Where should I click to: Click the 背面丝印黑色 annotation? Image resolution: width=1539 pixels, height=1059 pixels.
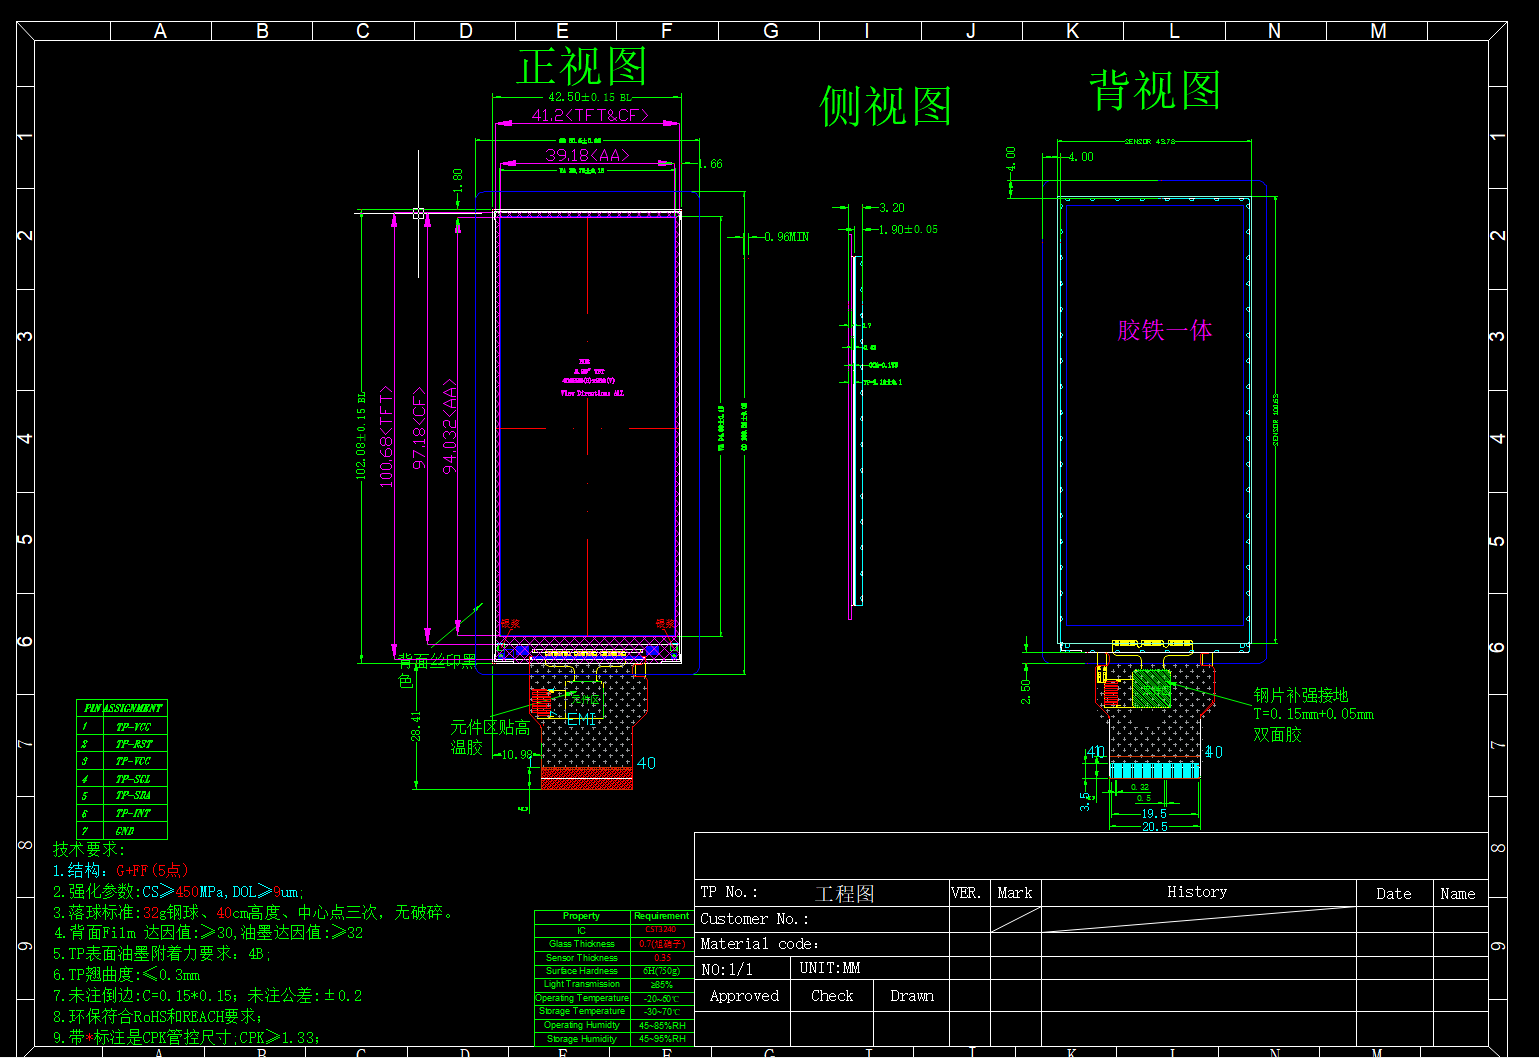438,670
